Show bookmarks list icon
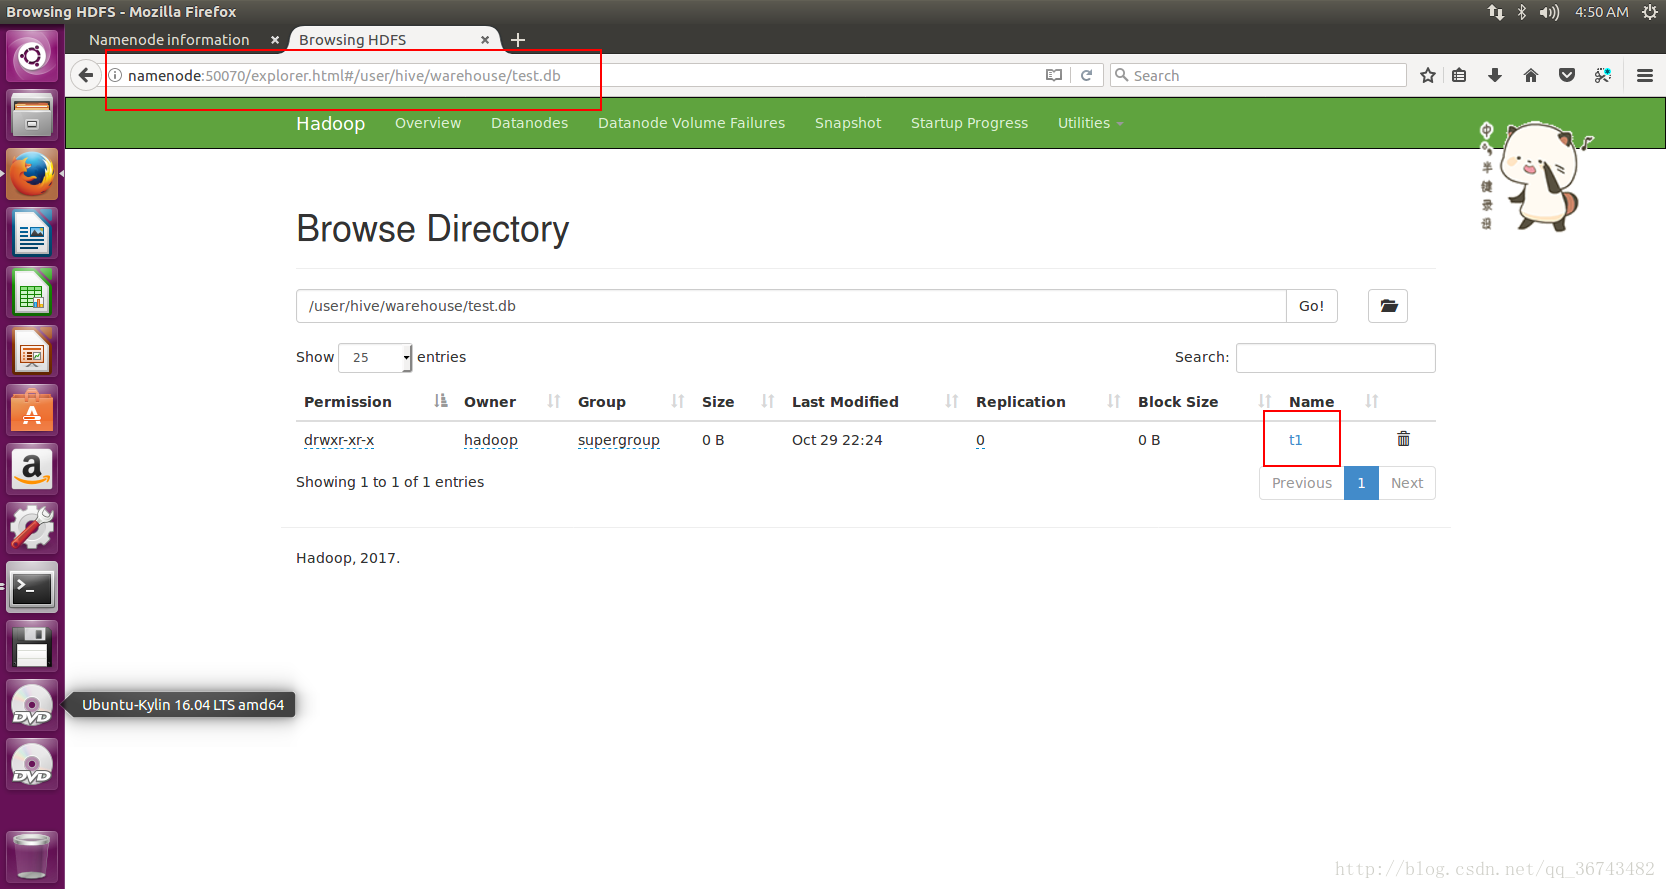The width and height of the screenshot is (1666, 889). pyautogui.click(x=1460, y=75)
